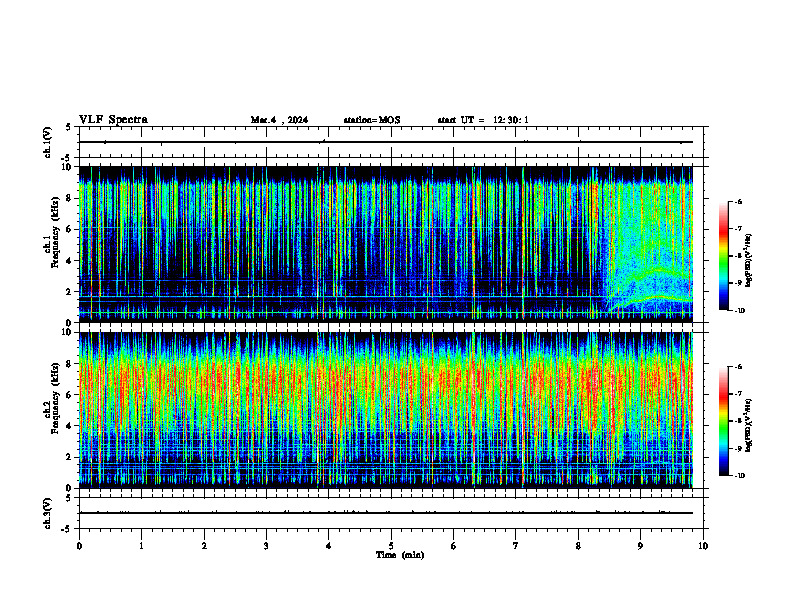Click the ch.1 colorbar "log(PSD)" label
This screenshot has height=612, width=792.
pos(749,261)
